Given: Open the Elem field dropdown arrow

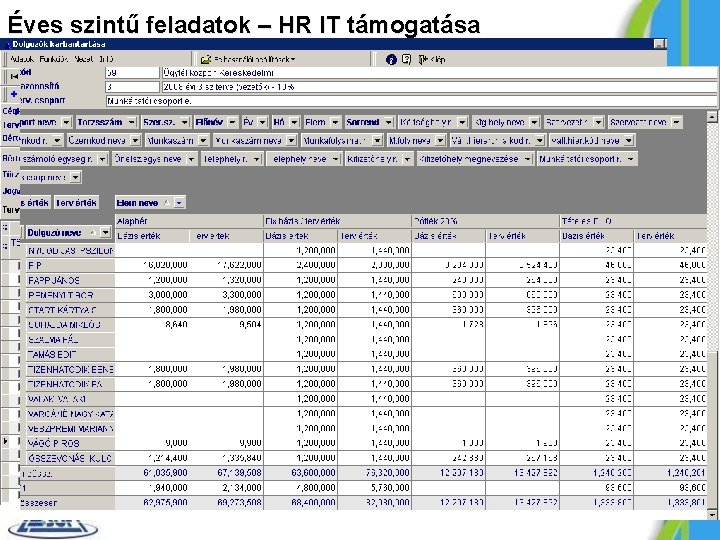Looking at the screenshot, I should (335, 122).
